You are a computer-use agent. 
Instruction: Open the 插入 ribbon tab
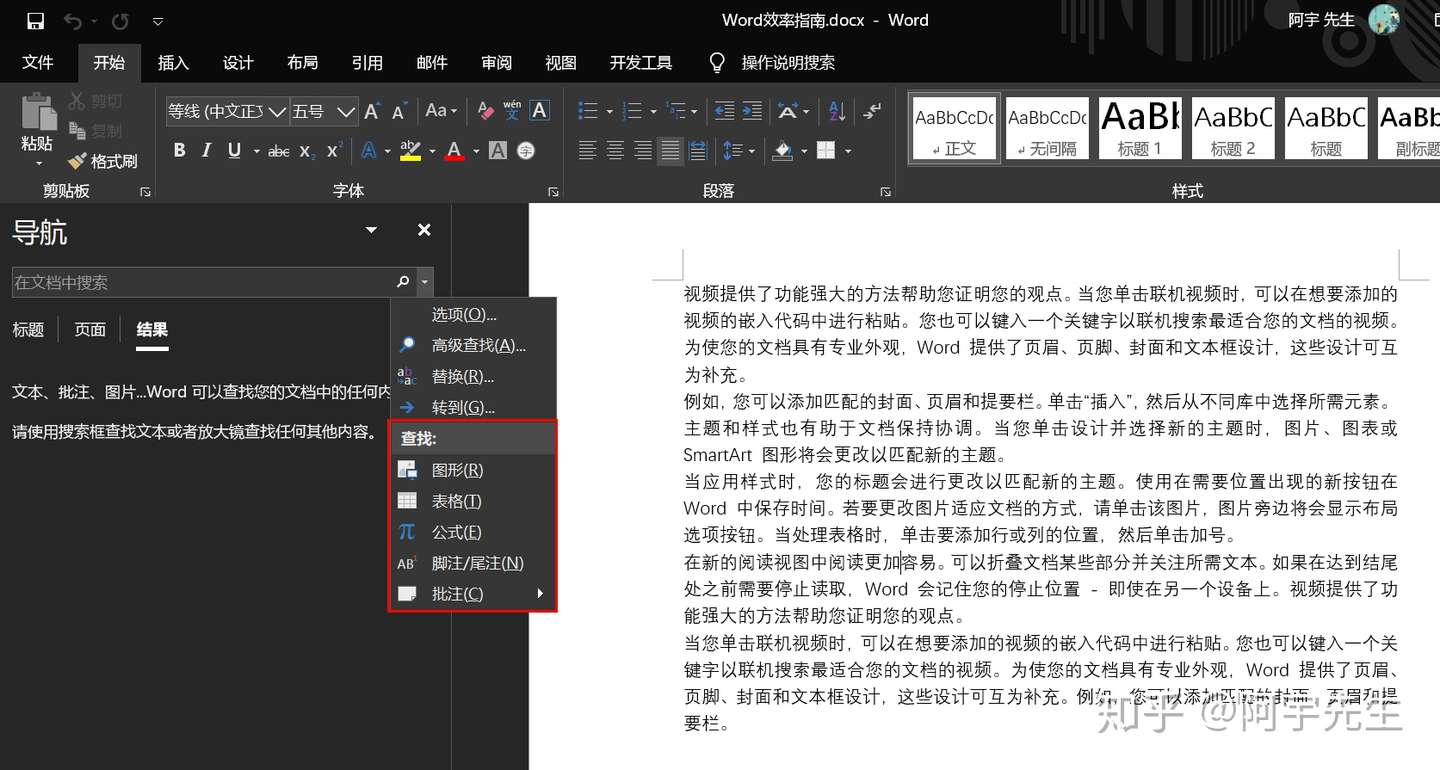click(173, 62)
